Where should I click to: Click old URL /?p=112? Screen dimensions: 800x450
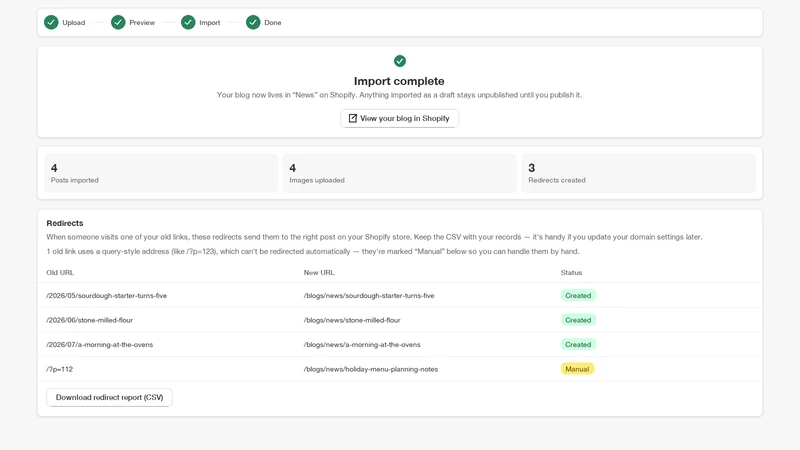click(60, 369)
